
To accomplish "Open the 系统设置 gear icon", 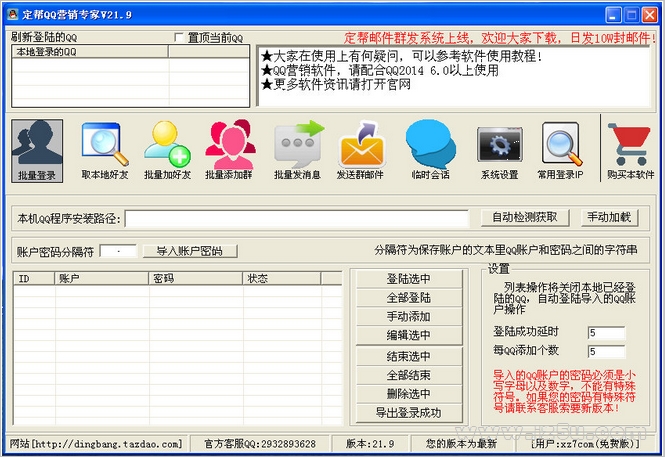I will (500, 151).
